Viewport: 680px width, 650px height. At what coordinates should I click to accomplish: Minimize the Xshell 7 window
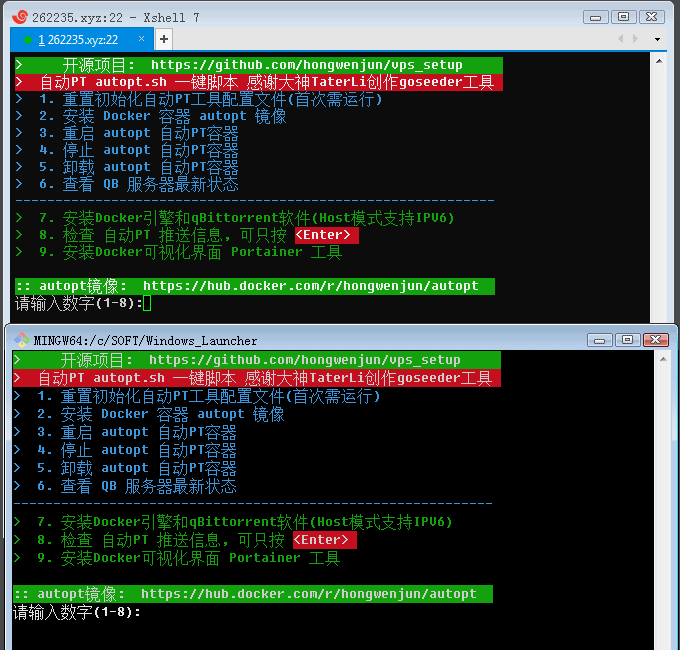(x=595, y=17)
